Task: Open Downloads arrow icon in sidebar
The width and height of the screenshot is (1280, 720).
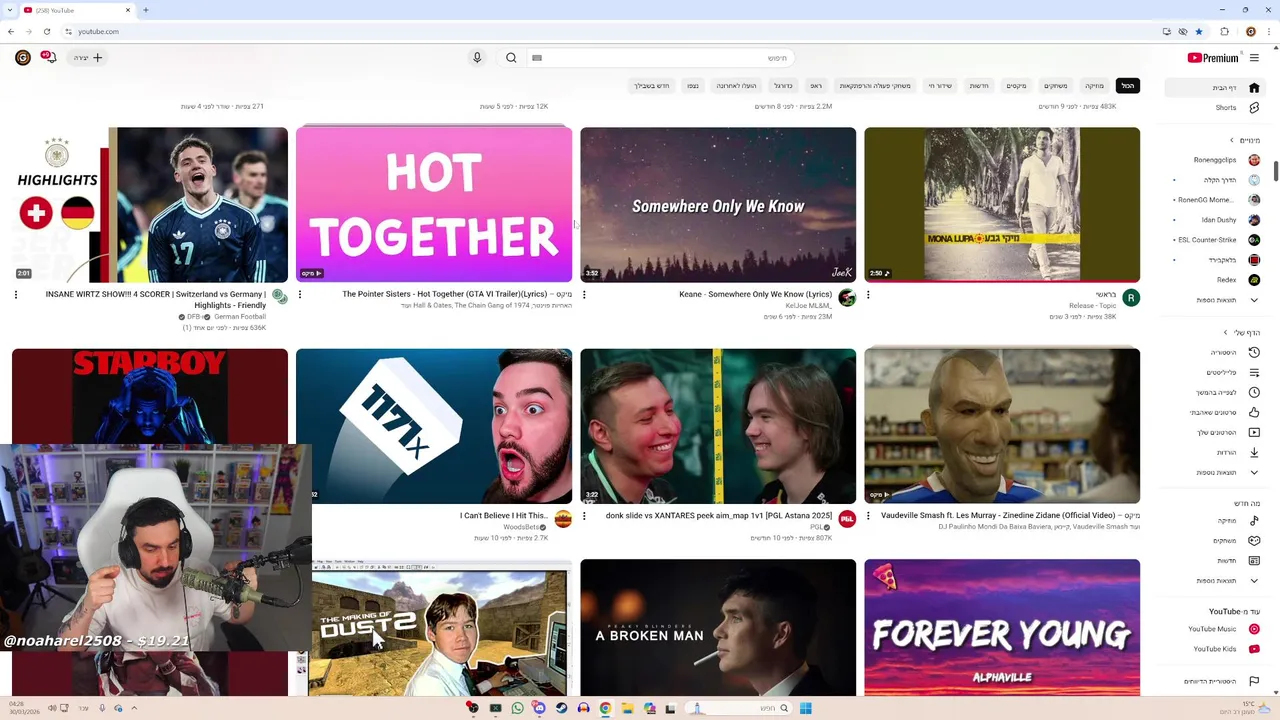Action: click(1254, 452)
